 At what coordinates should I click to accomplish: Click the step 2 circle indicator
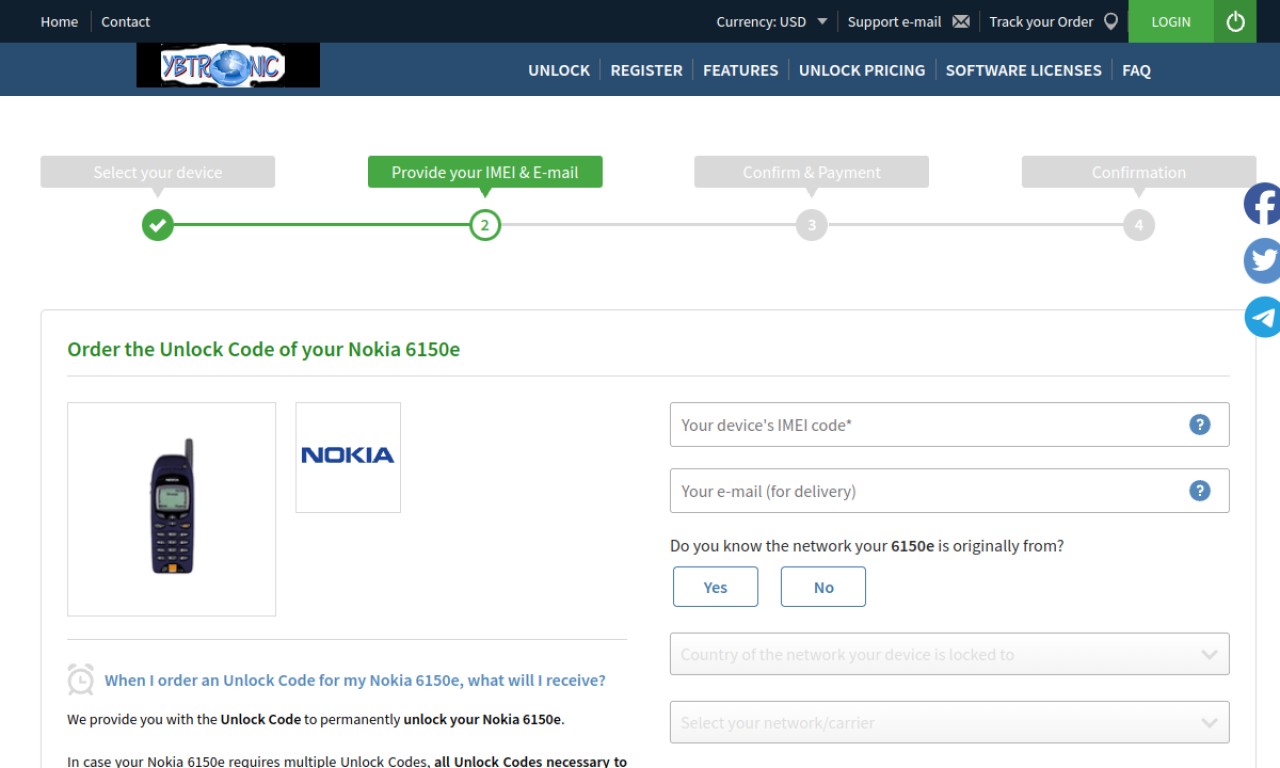(485, 225)
